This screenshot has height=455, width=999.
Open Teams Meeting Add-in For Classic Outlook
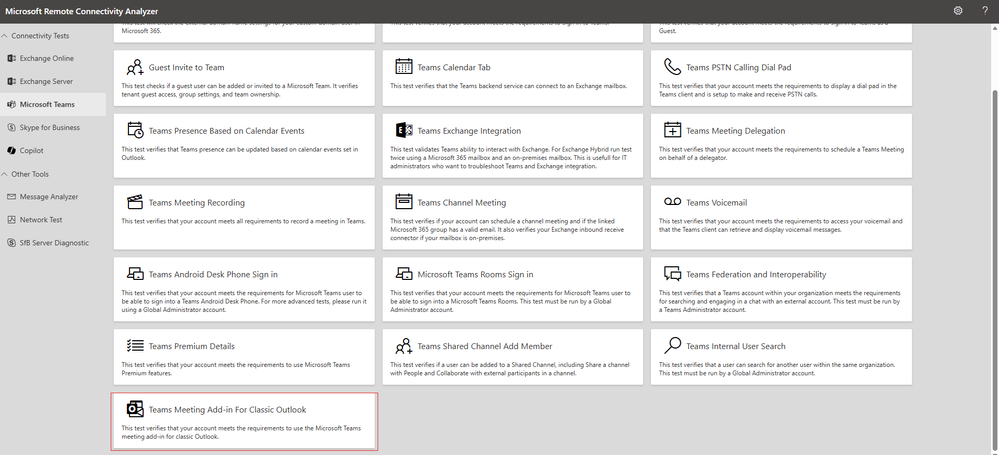click(244, 421)
